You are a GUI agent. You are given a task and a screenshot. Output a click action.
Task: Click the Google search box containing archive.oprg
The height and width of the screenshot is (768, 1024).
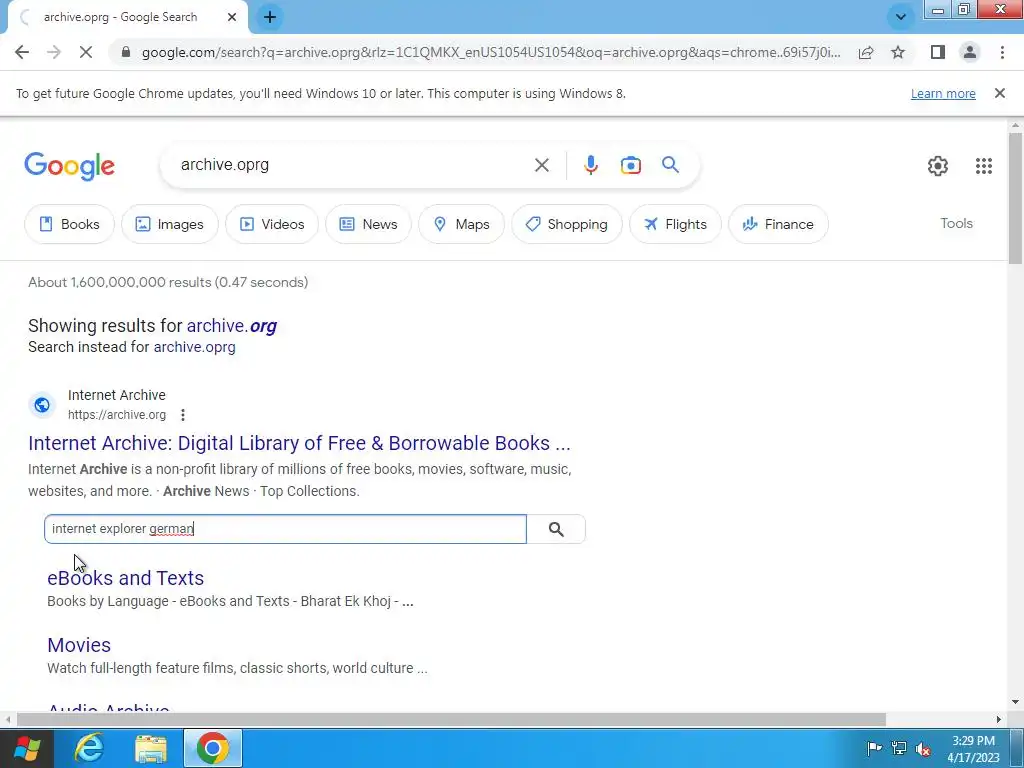(x=353, y=165)
